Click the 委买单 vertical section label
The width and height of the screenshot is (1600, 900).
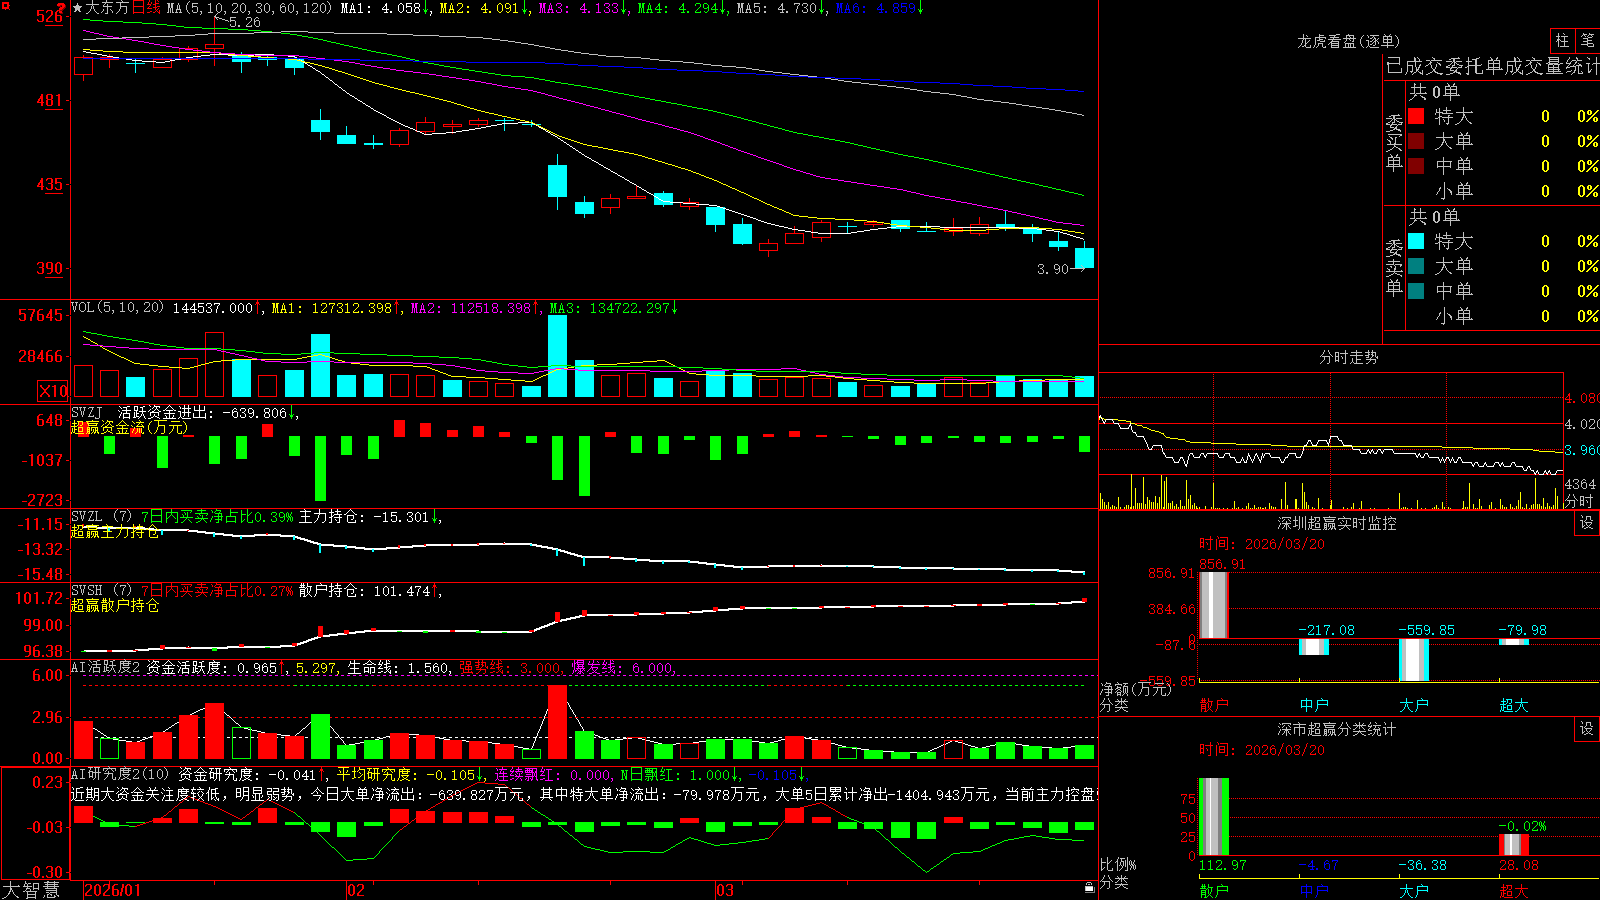coord(1394,142)
